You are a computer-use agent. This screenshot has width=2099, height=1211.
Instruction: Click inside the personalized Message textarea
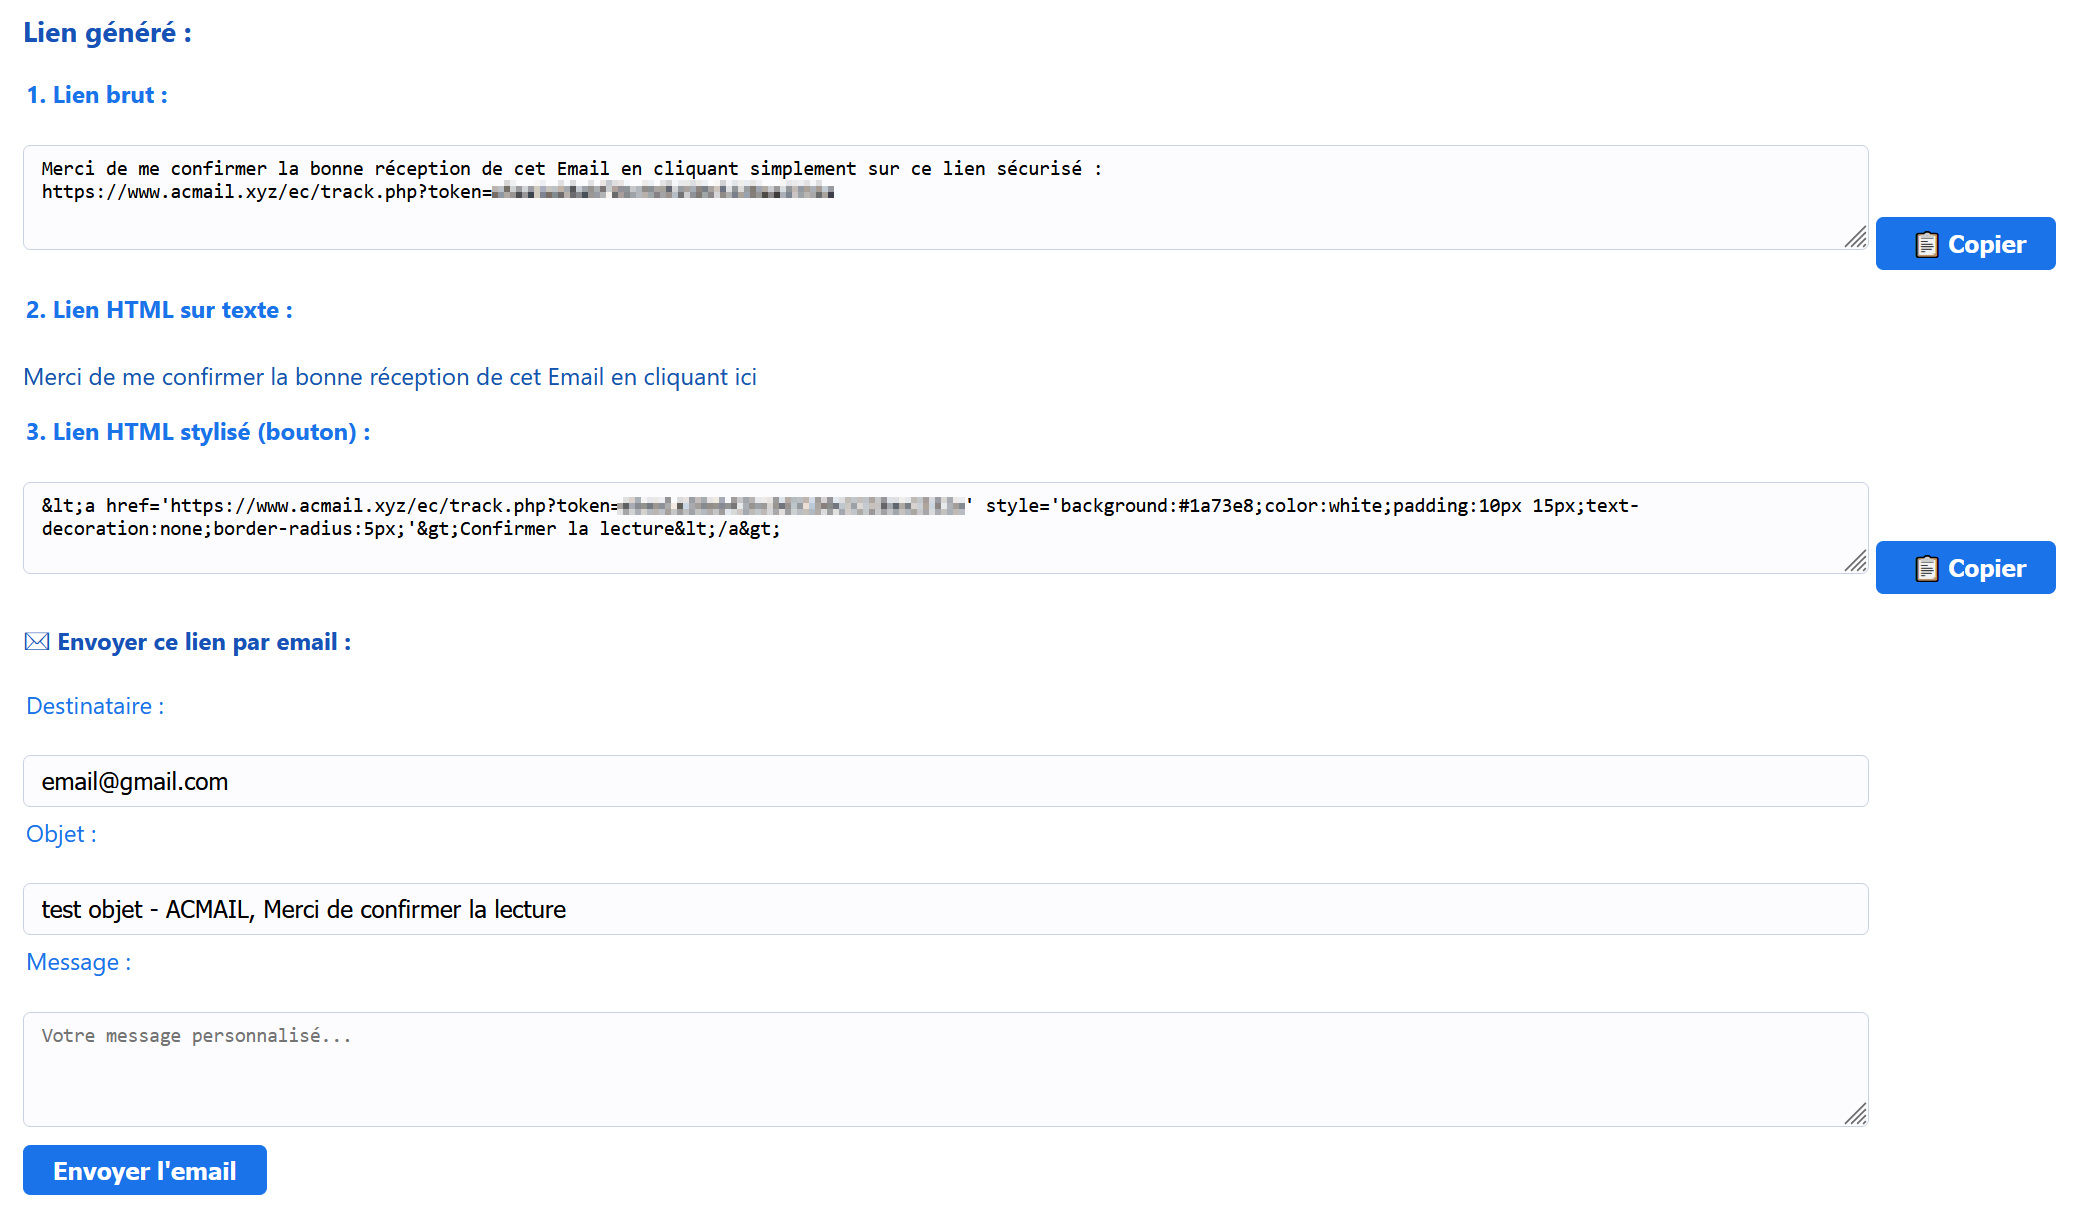(945, 1070)
